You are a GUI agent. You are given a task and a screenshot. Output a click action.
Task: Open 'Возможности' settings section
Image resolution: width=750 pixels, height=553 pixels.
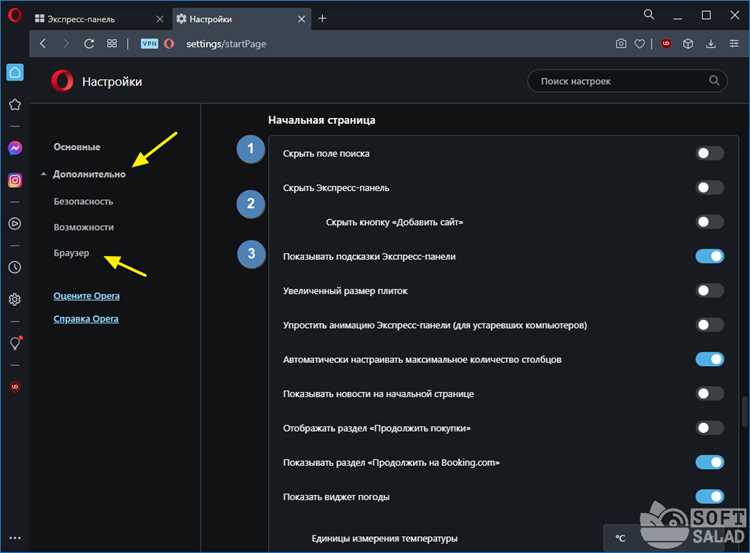tap(84, 227)
